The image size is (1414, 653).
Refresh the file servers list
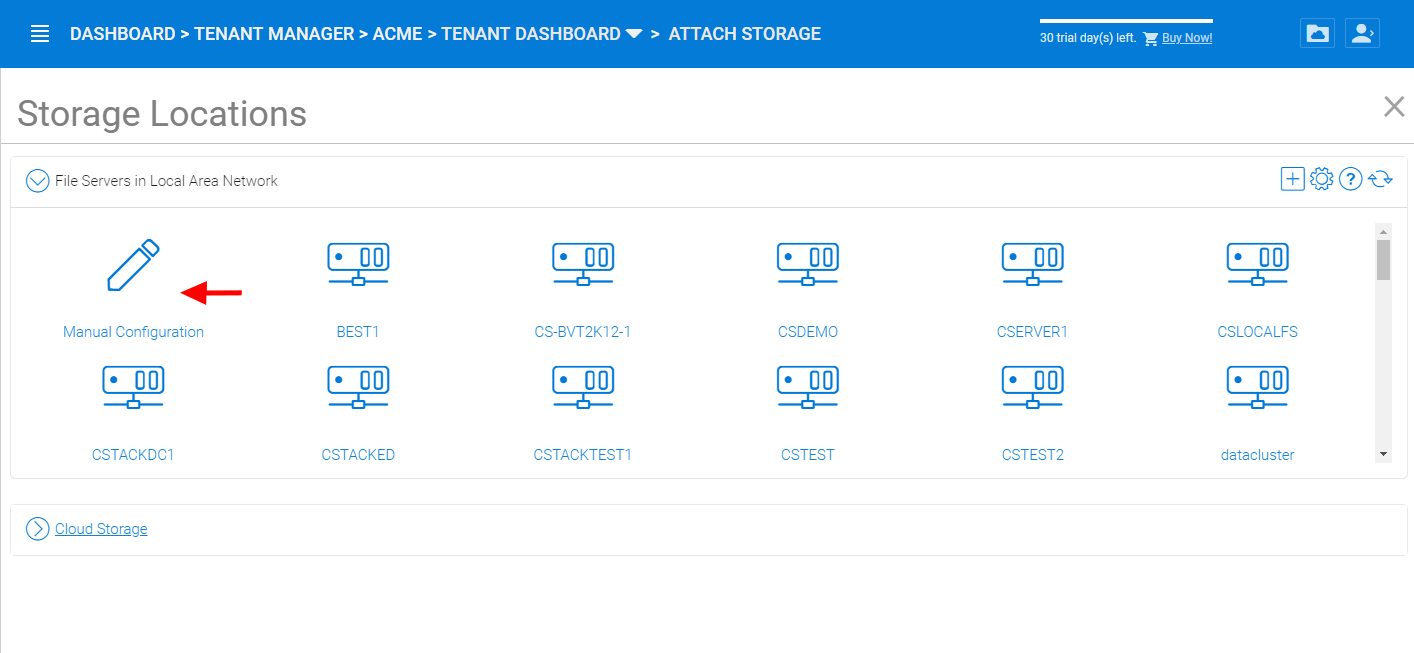pyautogui.click(x=1381, y=180)
